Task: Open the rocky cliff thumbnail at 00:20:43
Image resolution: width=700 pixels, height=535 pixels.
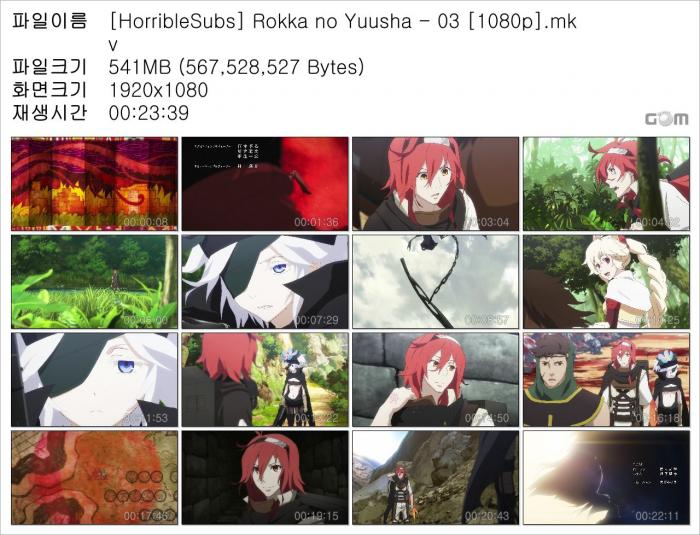Action: 436,477
